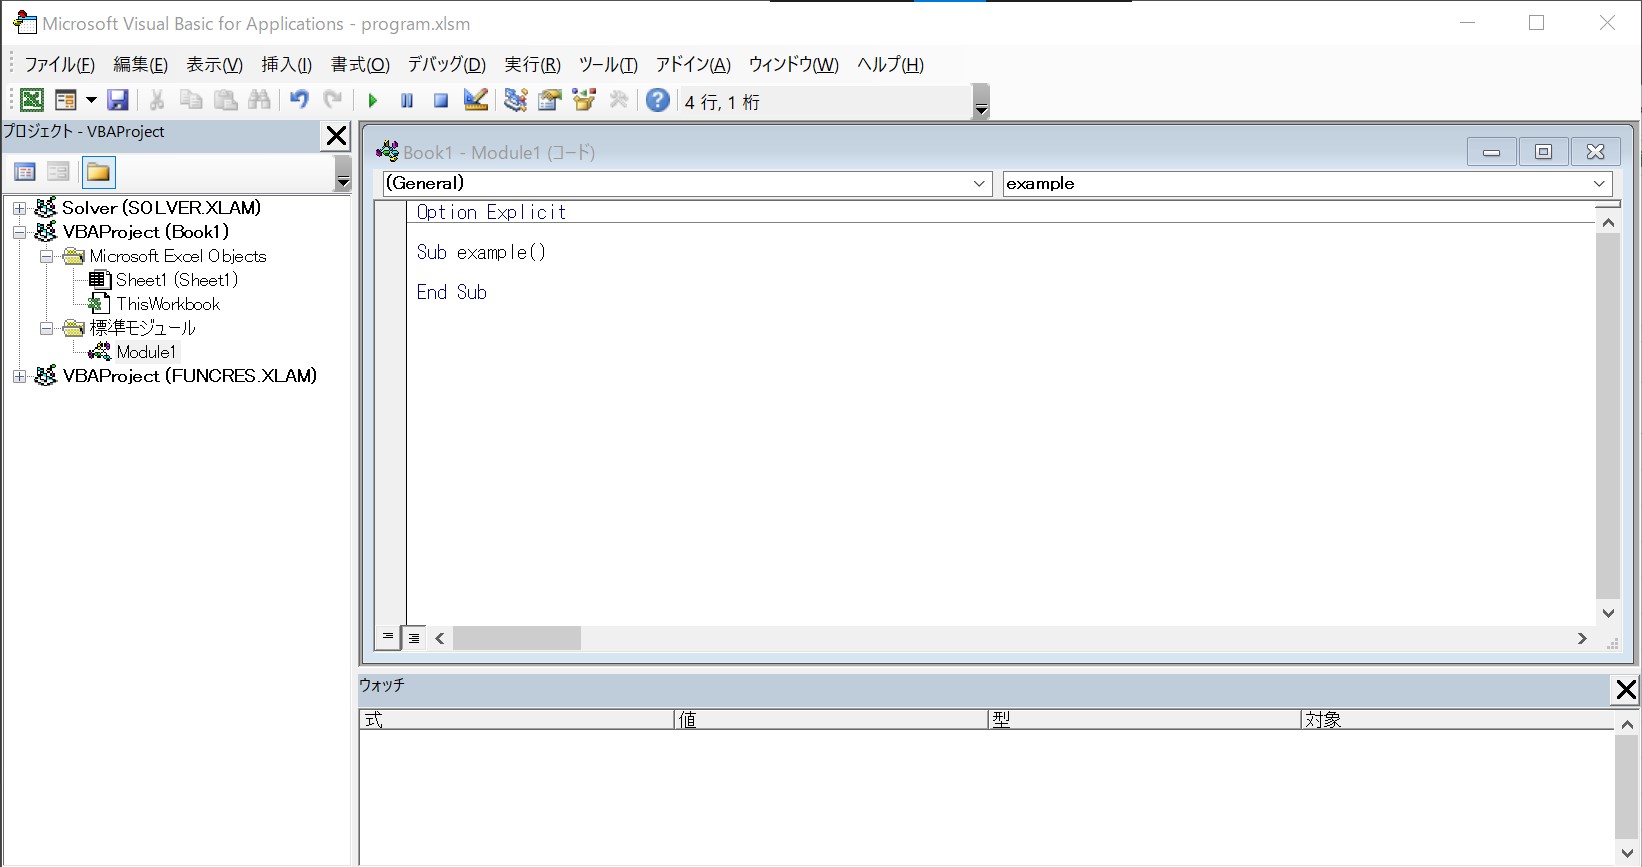
Task: Click code window scroll right arrow
Action: pyautogui.click(x=1582, y=638)
